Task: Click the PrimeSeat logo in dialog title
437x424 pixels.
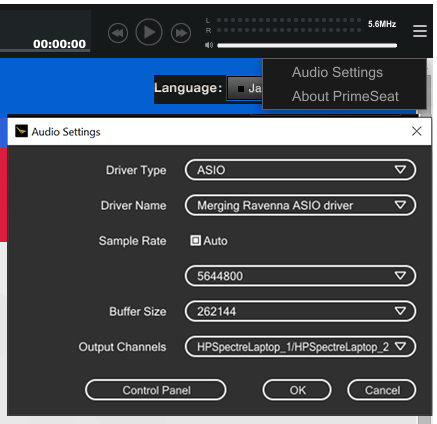Action: (x=21, y=131)
